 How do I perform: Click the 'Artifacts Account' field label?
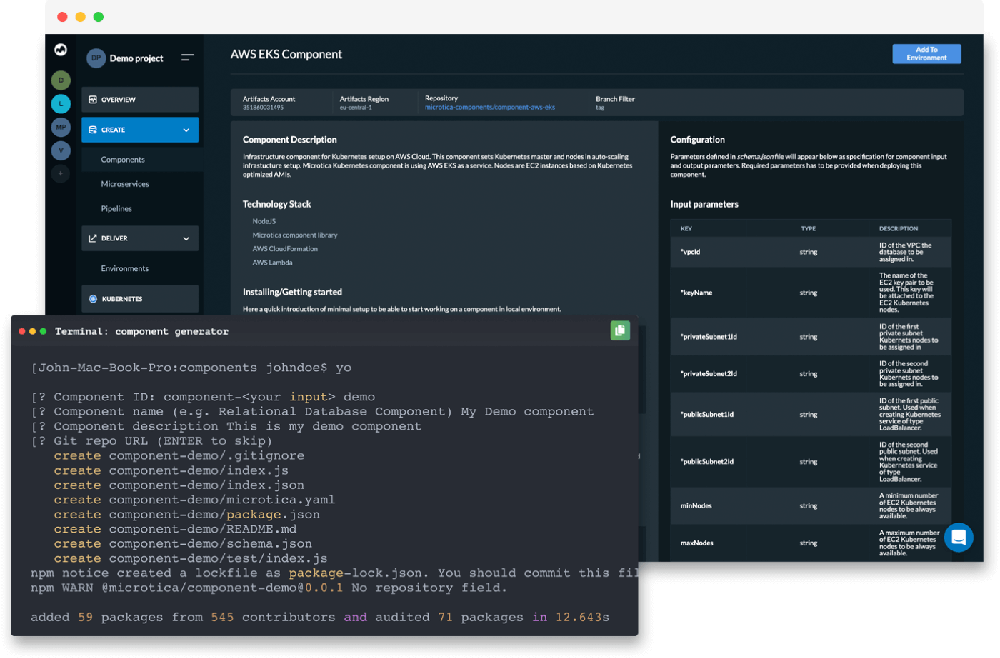[x=268, y=99]
